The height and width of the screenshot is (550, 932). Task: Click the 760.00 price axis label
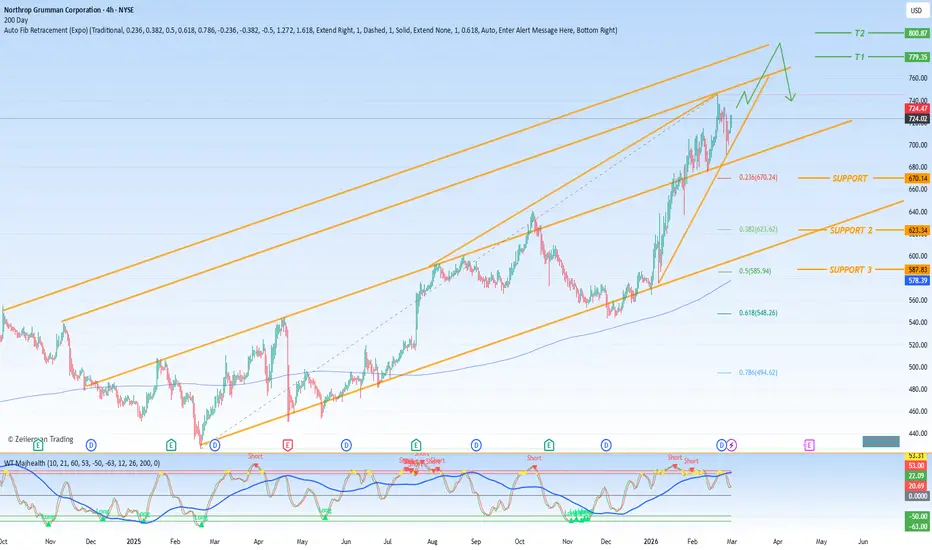[x=918, y=78]
